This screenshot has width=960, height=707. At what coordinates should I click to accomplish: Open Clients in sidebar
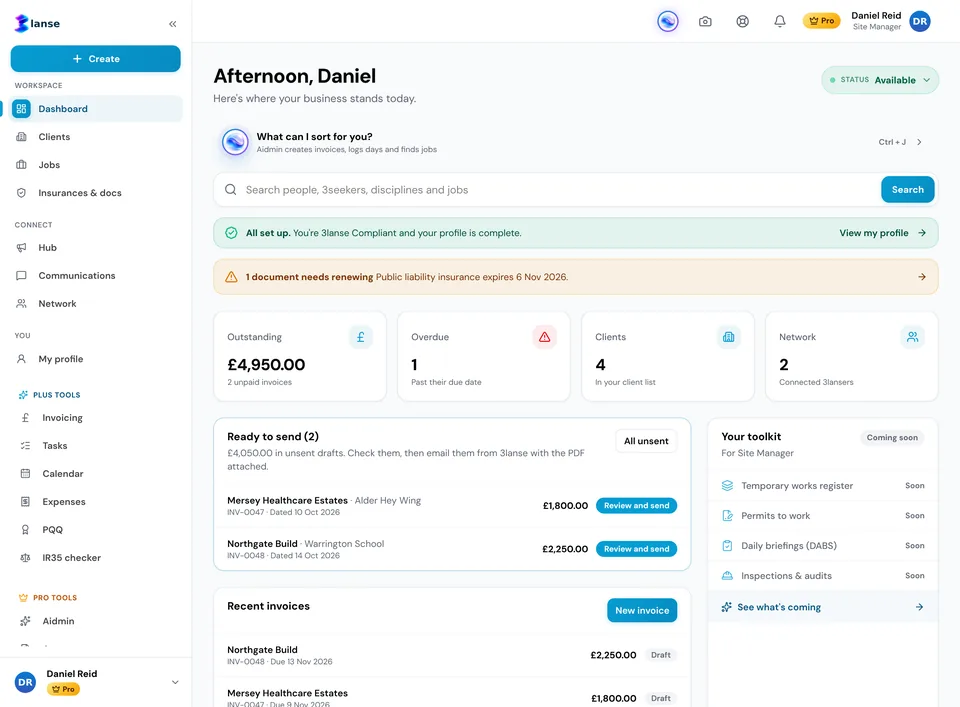(x=96, y=137)
